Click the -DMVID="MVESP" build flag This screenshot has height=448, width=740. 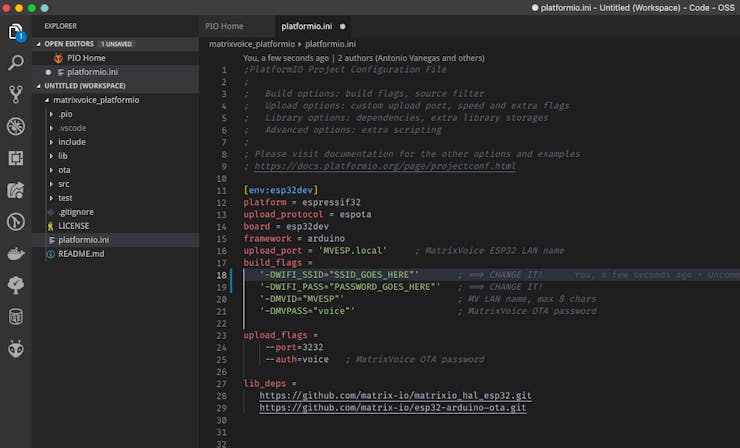tap(302, 299)
